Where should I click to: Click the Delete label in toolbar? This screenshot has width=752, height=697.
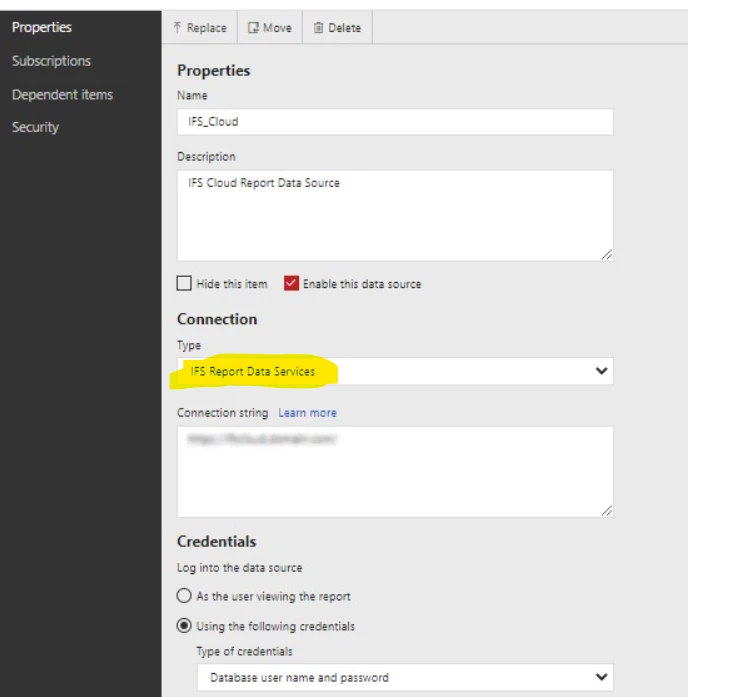click(344, 28)
